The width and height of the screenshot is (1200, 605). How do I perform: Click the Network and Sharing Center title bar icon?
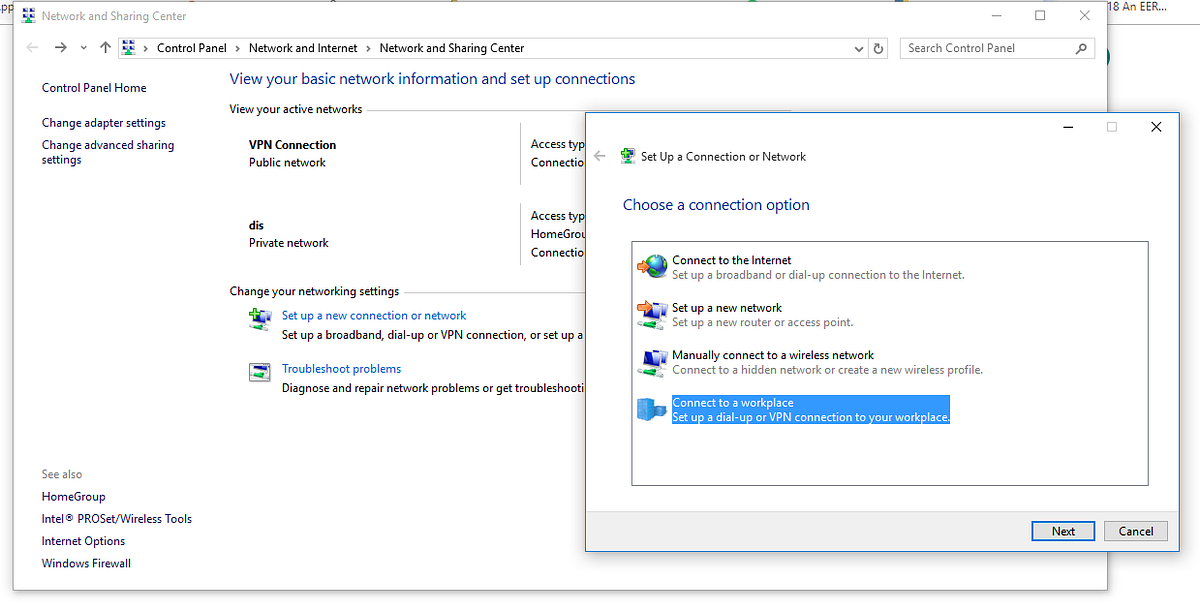(x=29, y=16)
